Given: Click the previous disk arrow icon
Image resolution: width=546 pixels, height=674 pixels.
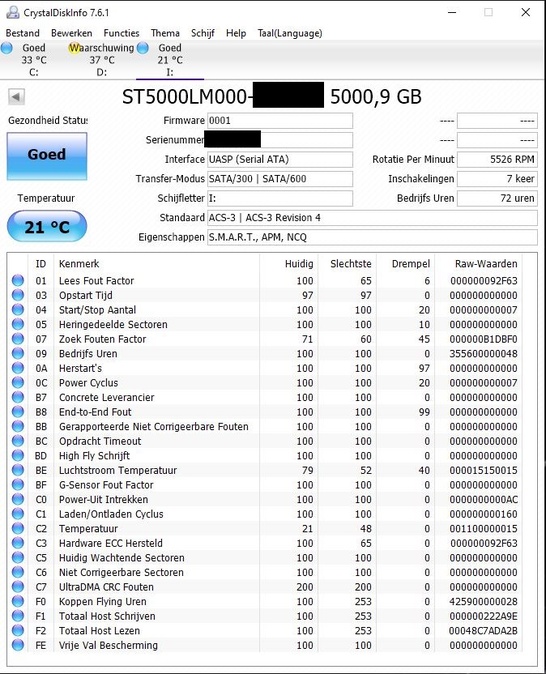Looking at the screenshot, I should pos(16,97).
